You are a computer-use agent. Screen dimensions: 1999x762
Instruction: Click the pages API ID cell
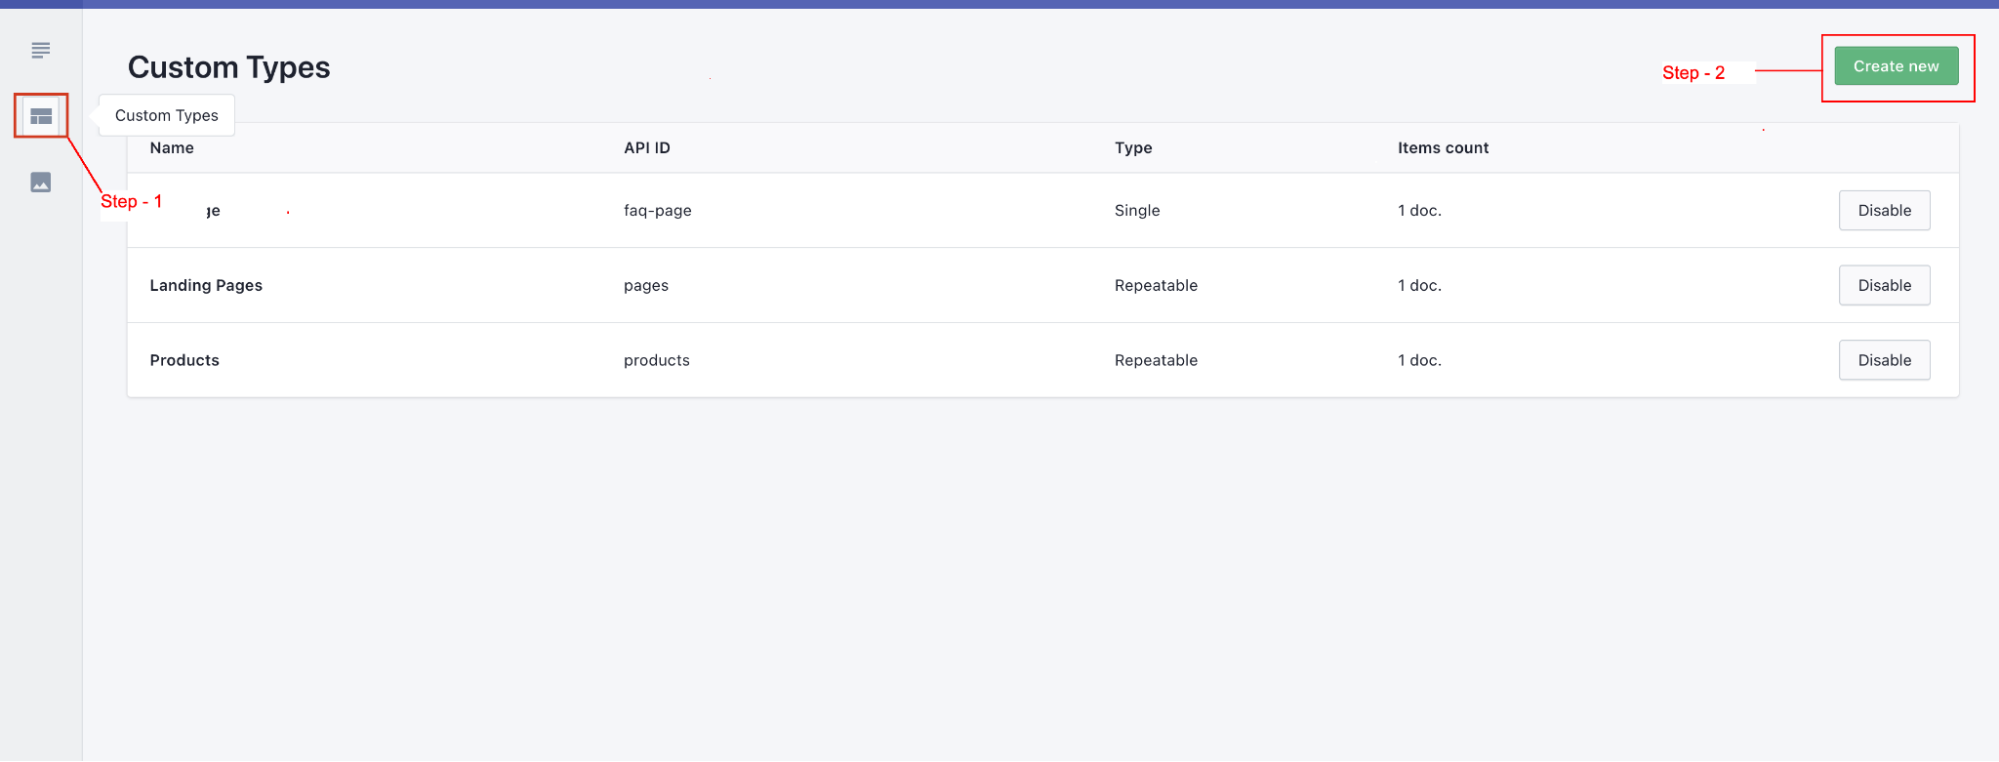646,285
